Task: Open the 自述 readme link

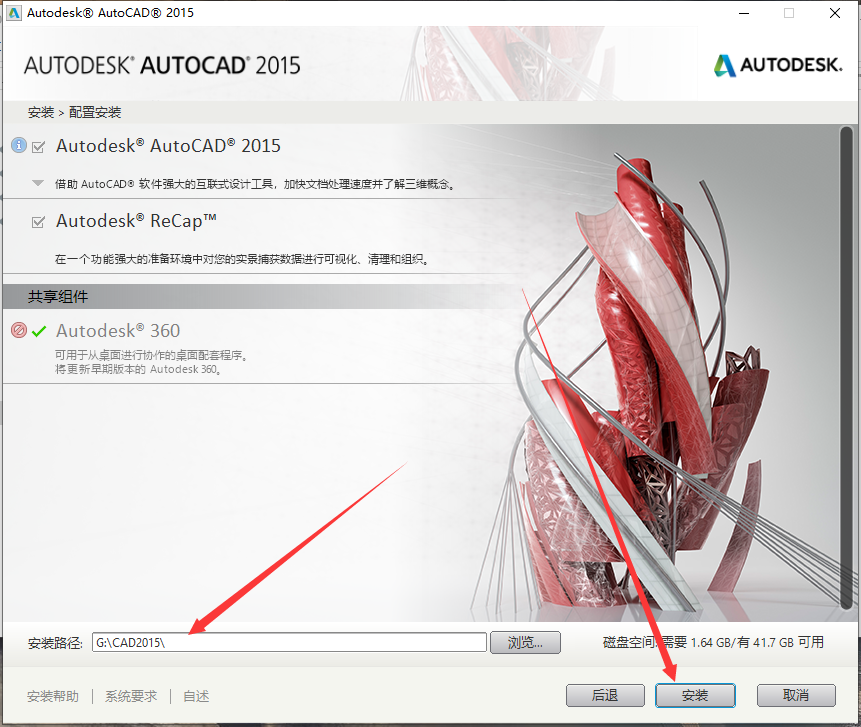Action: tap(196, 696)
